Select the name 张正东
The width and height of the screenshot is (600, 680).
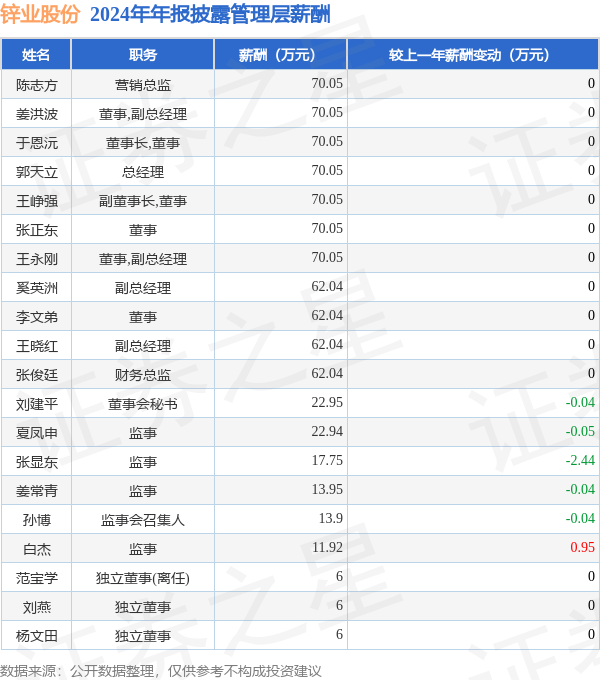pyautogui.click(x=37, y=230)
